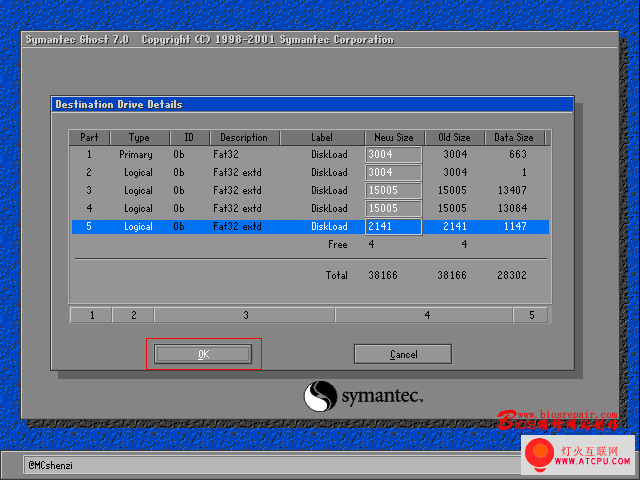Edit New Size field for partition 3

coord(393,190)
